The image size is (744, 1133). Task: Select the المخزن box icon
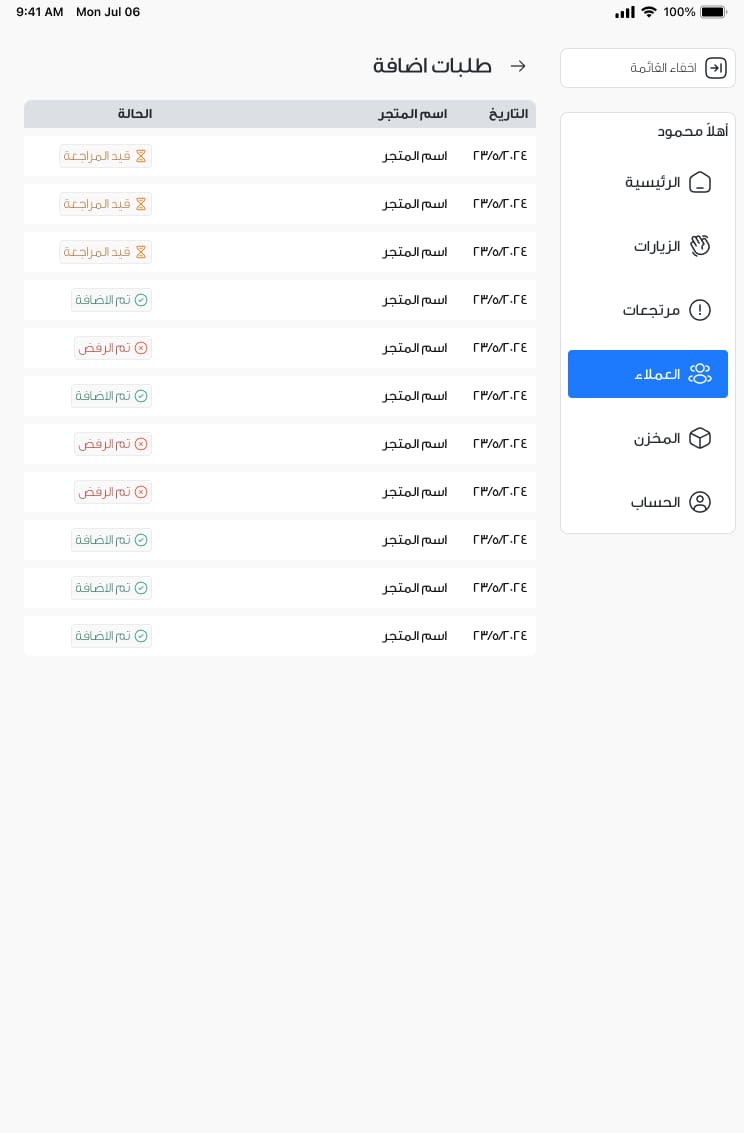click(699, 438)
